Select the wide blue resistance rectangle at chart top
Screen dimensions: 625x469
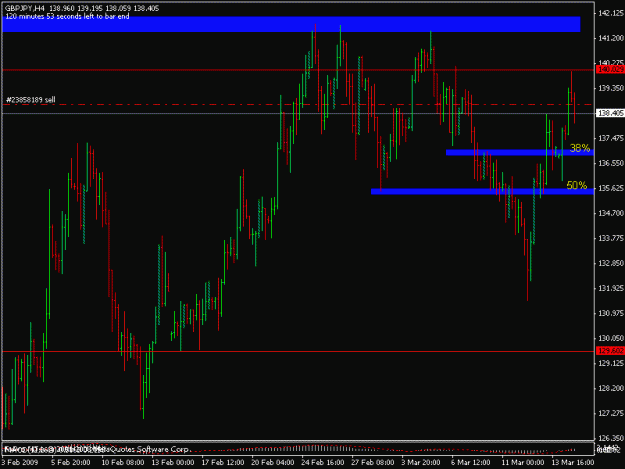click(291, 24)
